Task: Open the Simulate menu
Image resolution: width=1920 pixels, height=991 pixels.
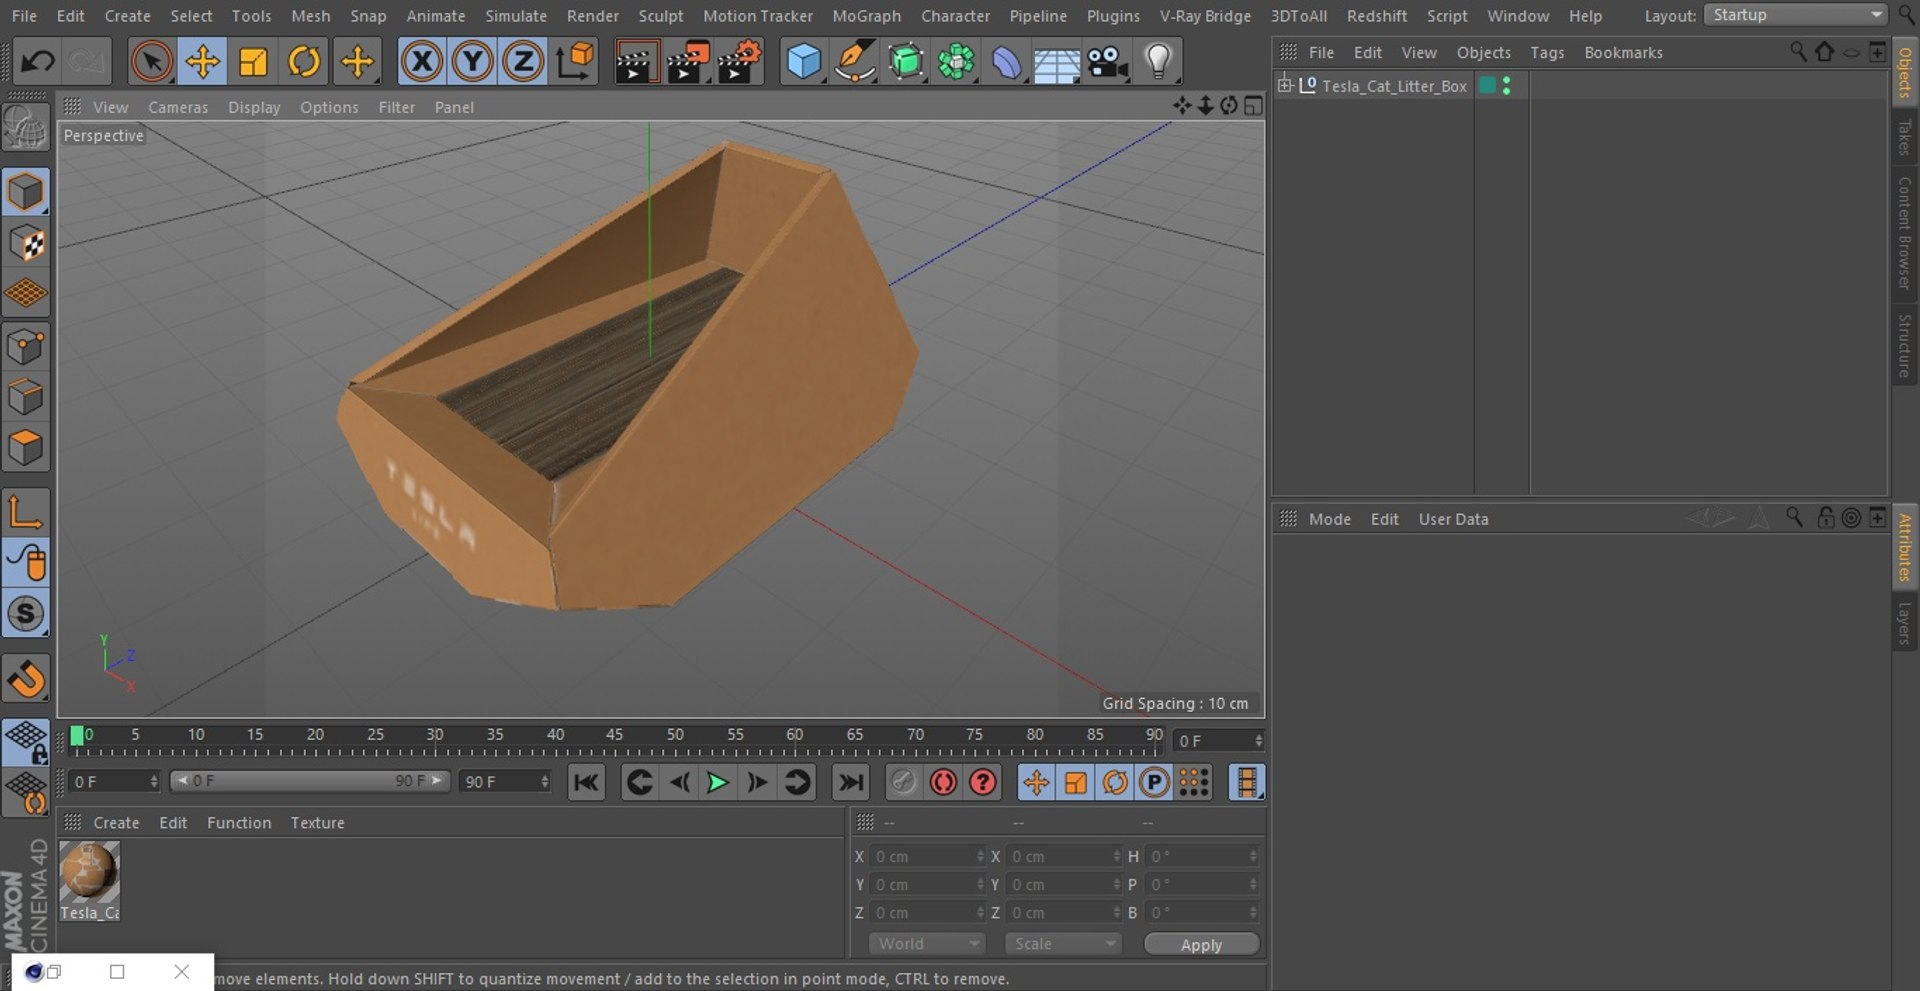Action: pos(516,16)
